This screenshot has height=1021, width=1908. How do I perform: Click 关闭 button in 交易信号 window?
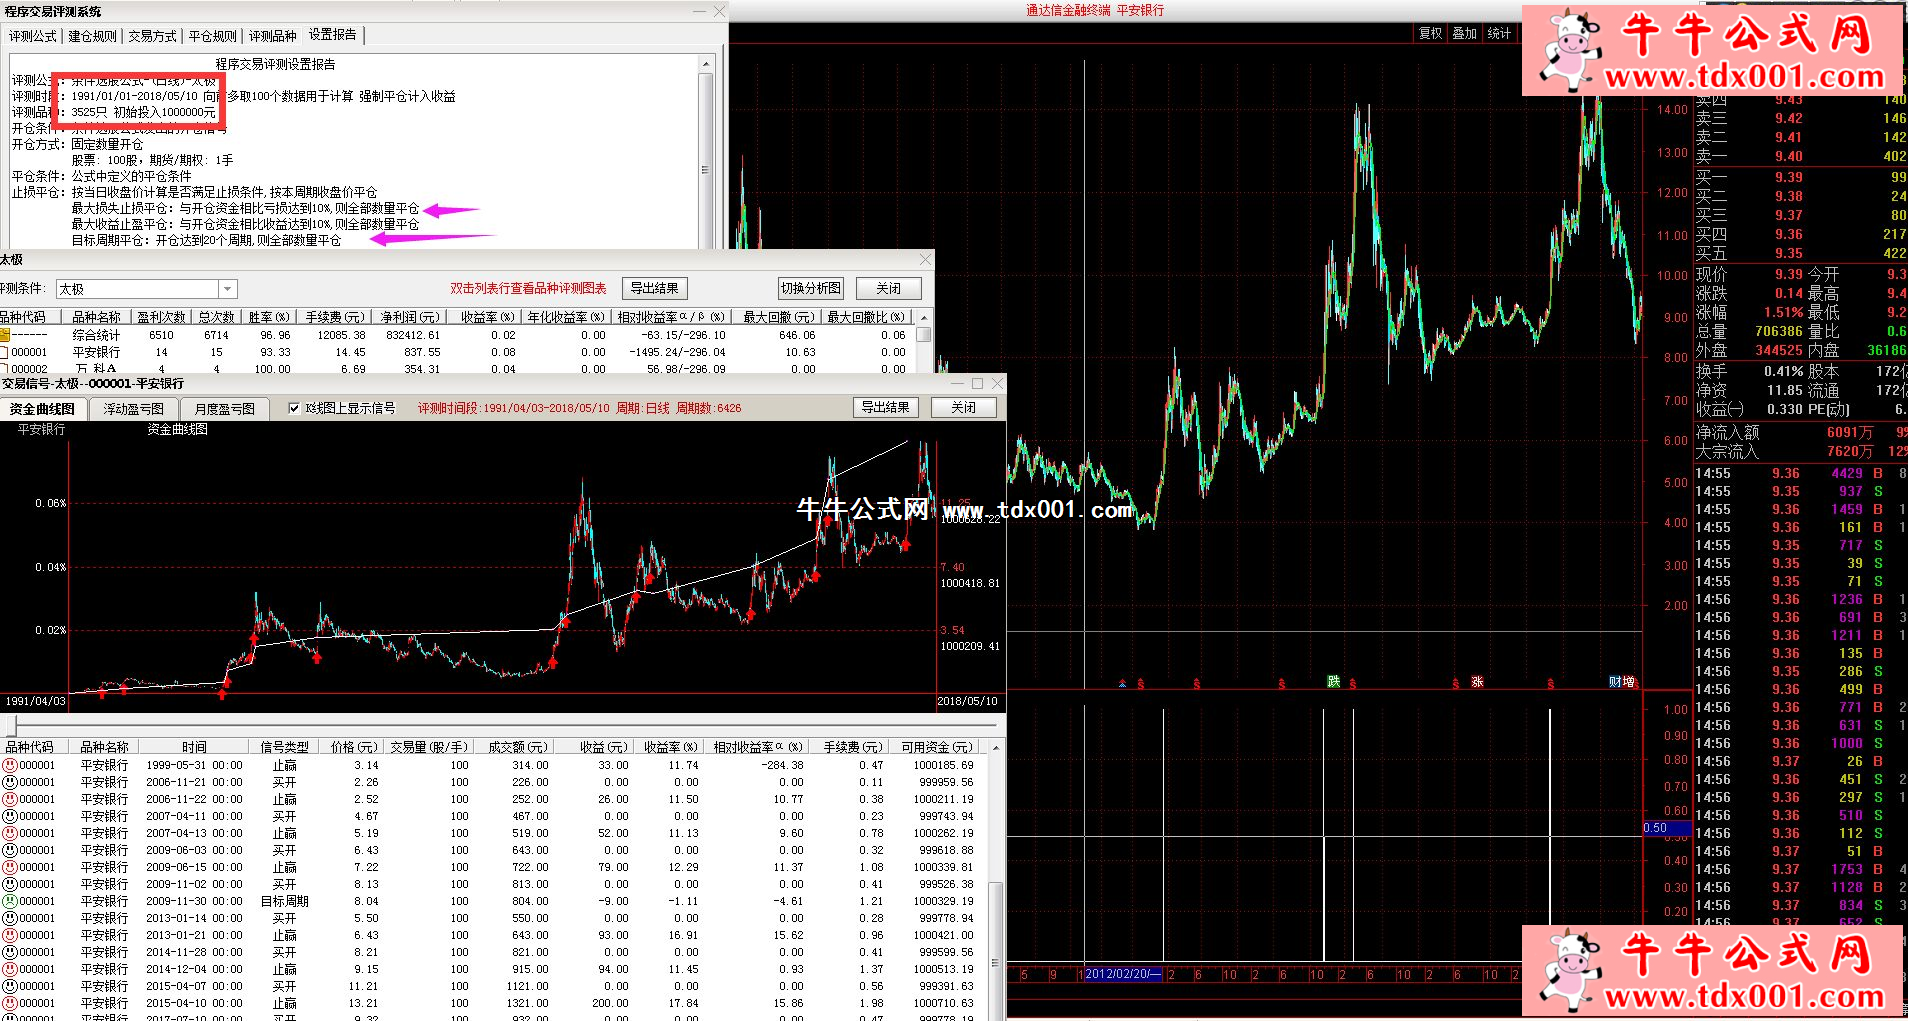pyautogui.click(x=964, y=407)
